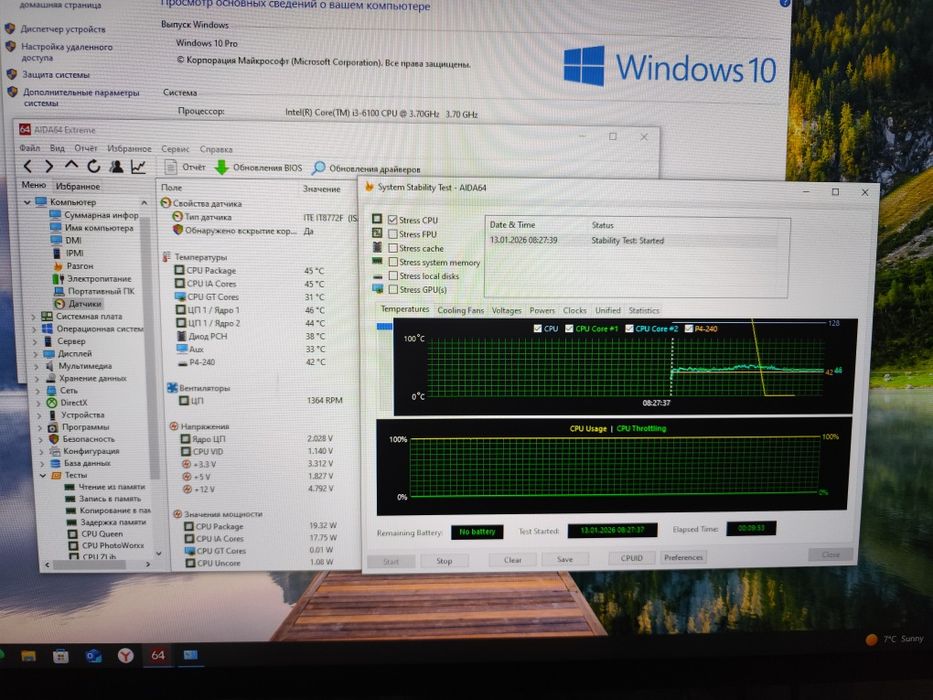Open Preferences in stability test
This screenshot has height=700, width=933.
[683, 557]
